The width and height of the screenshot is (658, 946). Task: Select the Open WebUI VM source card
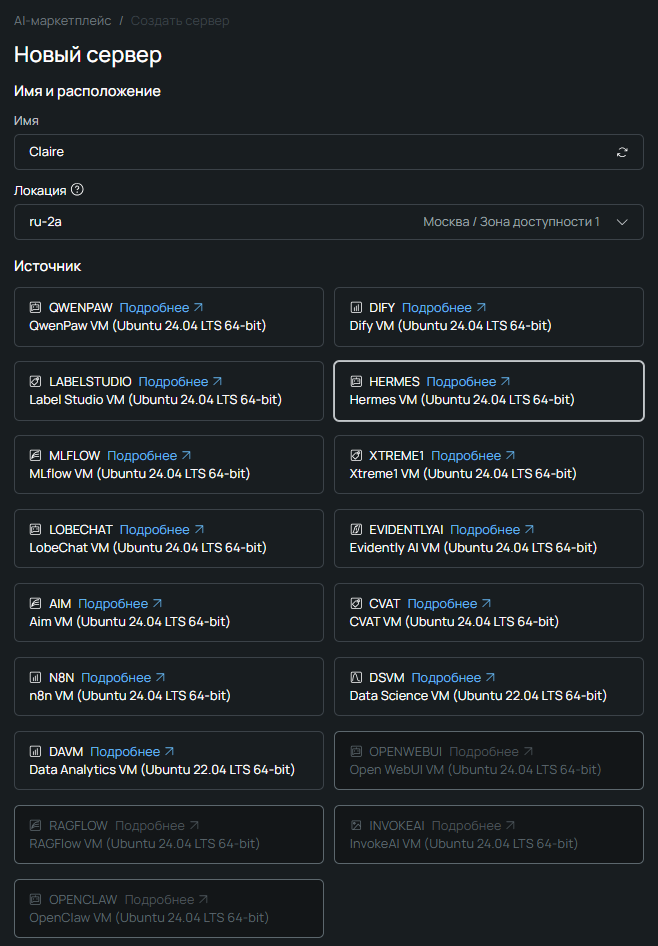pyautogui.click(x=489, y=761)
